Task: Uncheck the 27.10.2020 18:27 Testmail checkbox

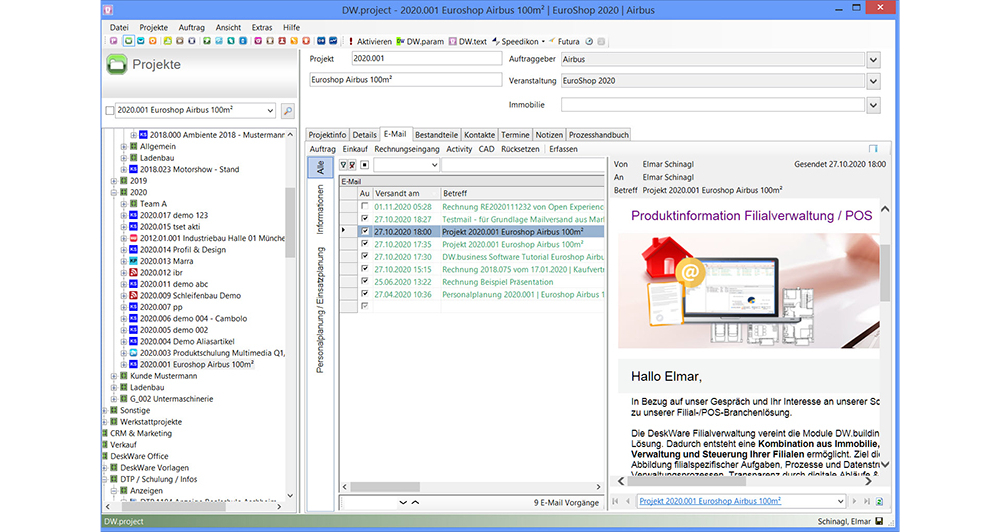Action: 364,219
